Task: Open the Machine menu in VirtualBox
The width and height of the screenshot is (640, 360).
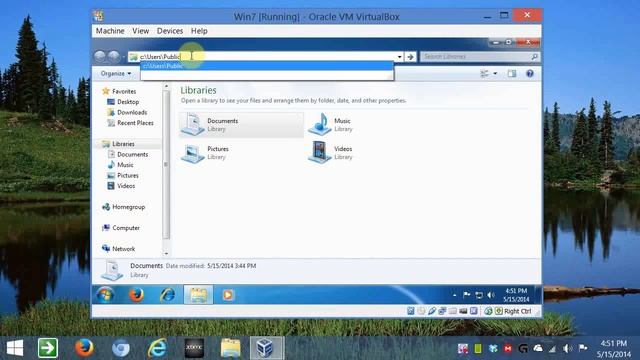Action: [x=110, y=31]
